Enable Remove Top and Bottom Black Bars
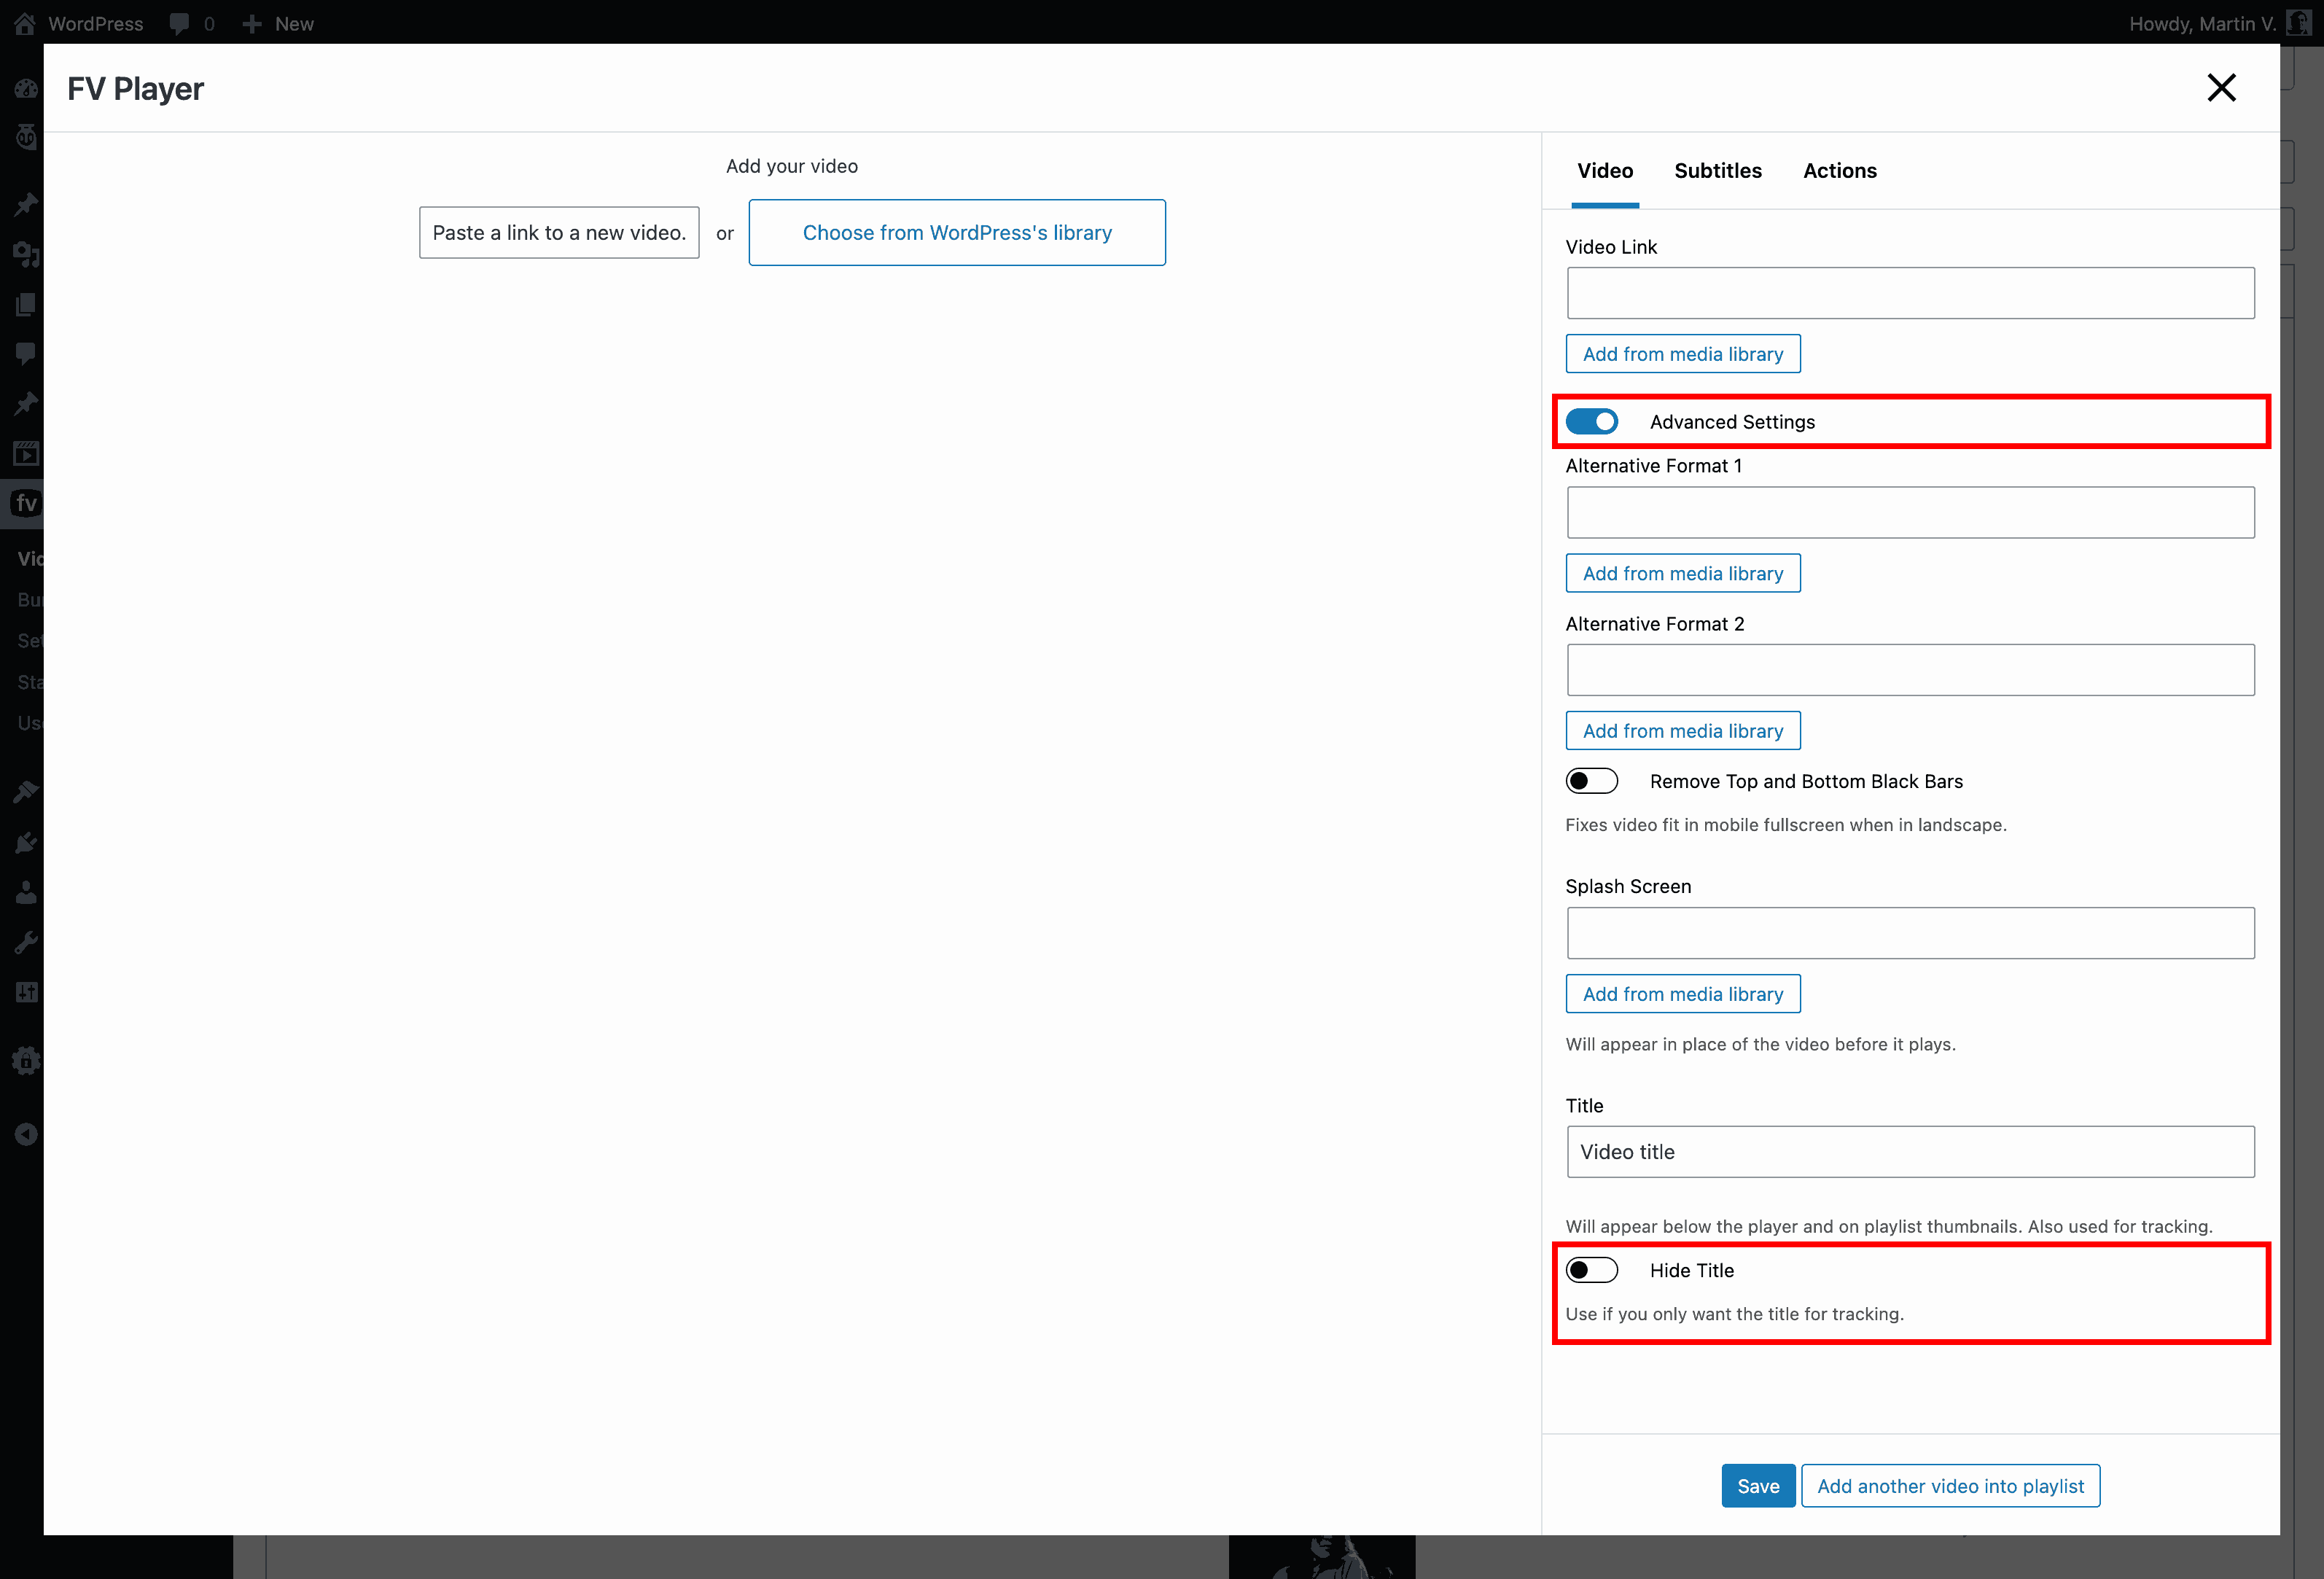The width and height of the screenshot is (2324, 1579). coord(1591,781)
